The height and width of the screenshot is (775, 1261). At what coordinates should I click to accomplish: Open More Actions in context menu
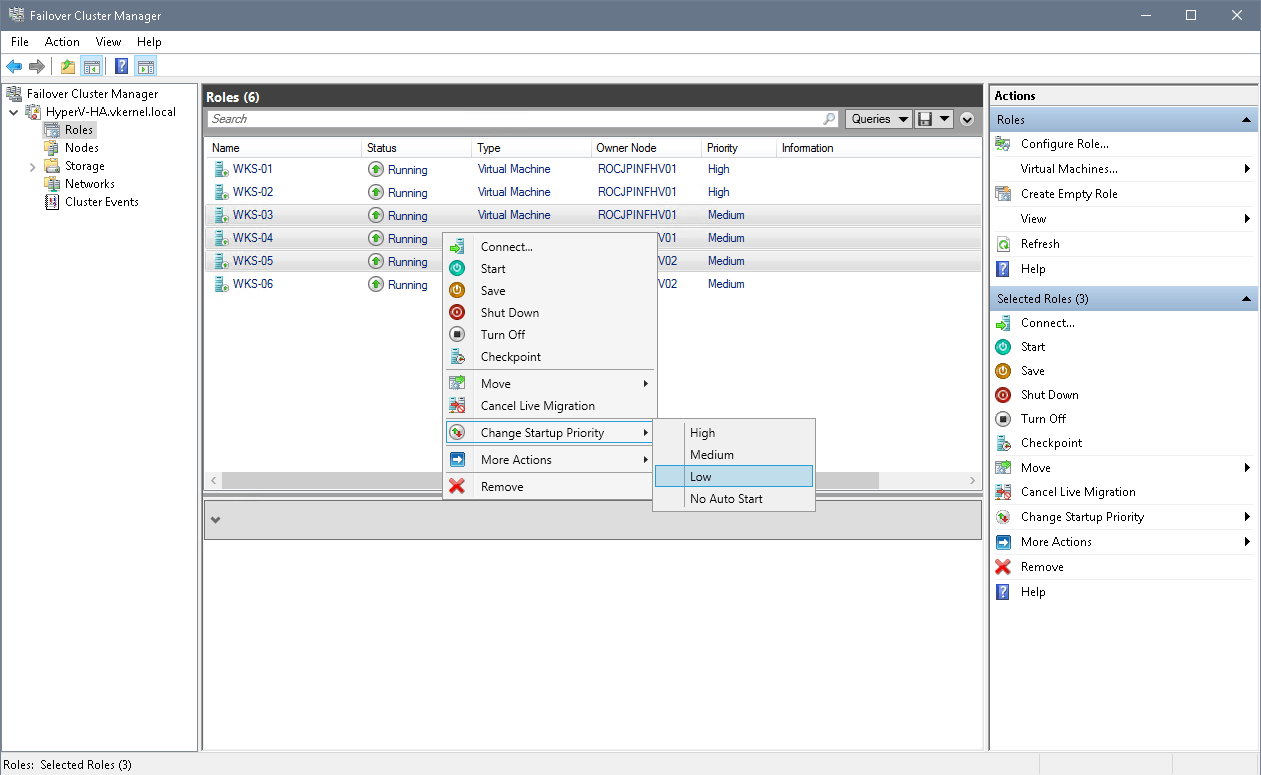pos(549,460)
